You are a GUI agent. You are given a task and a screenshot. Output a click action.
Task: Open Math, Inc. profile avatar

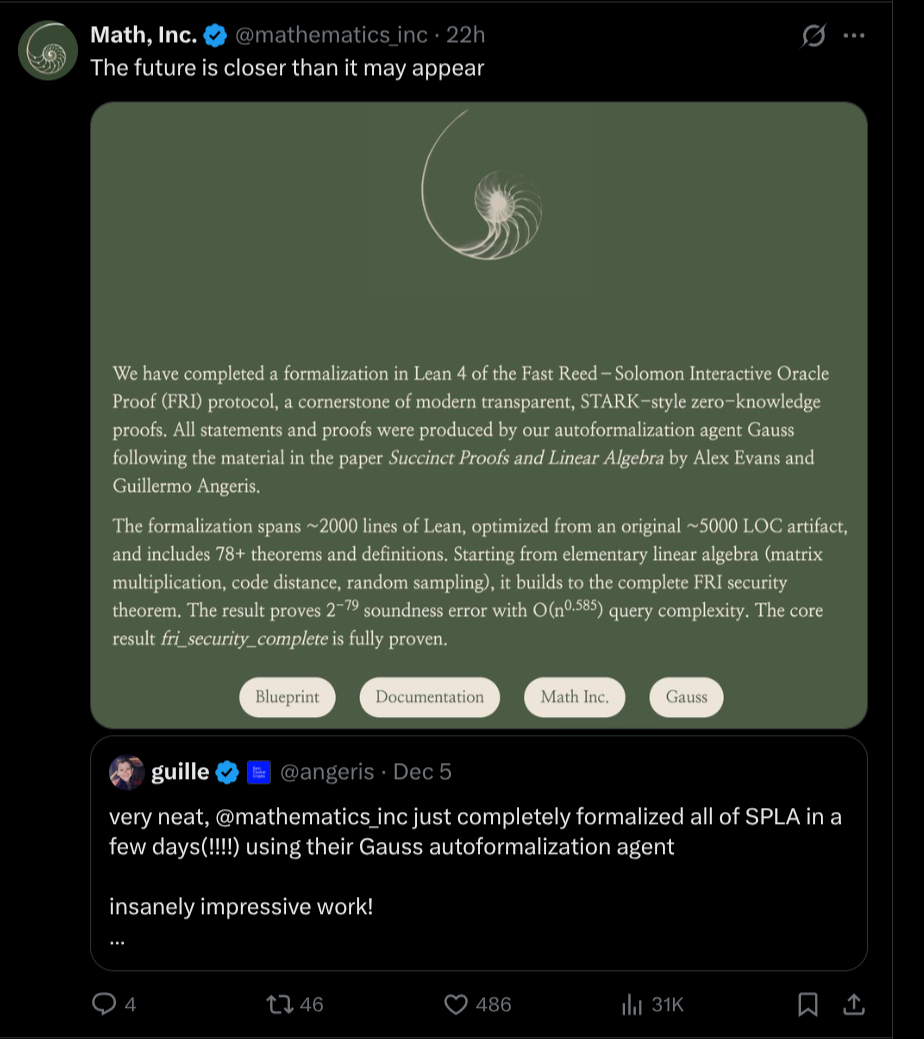point(48,49)
